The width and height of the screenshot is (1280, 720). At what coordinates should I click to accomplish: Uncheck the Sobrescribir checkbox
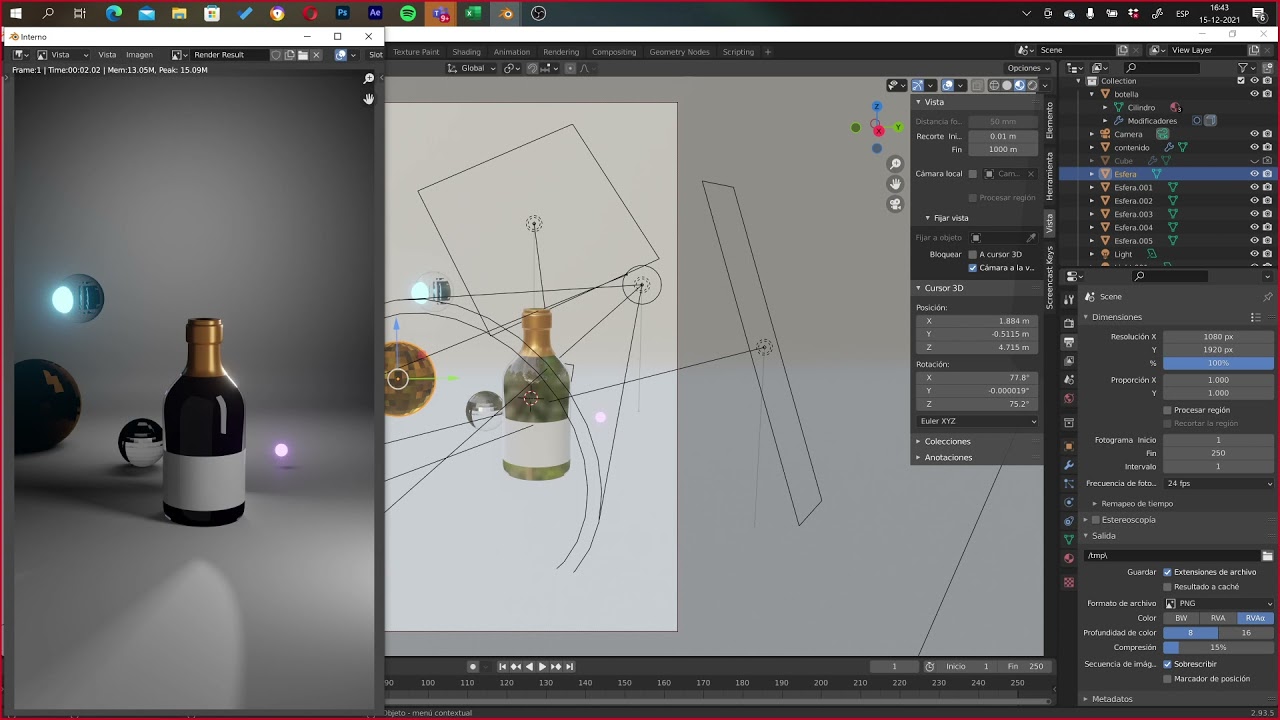(x=1167, y=664)
